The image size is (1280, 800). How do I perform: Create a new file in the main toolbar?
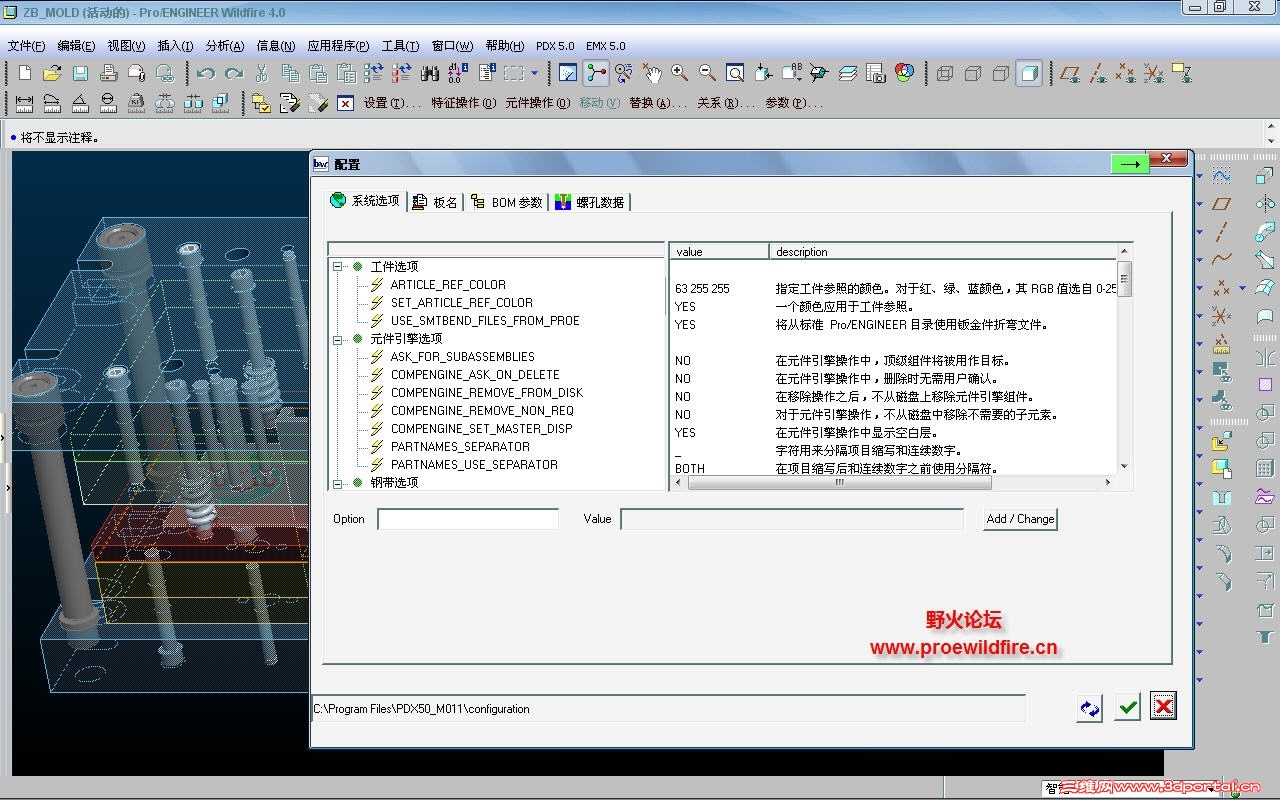click(25, 73)
